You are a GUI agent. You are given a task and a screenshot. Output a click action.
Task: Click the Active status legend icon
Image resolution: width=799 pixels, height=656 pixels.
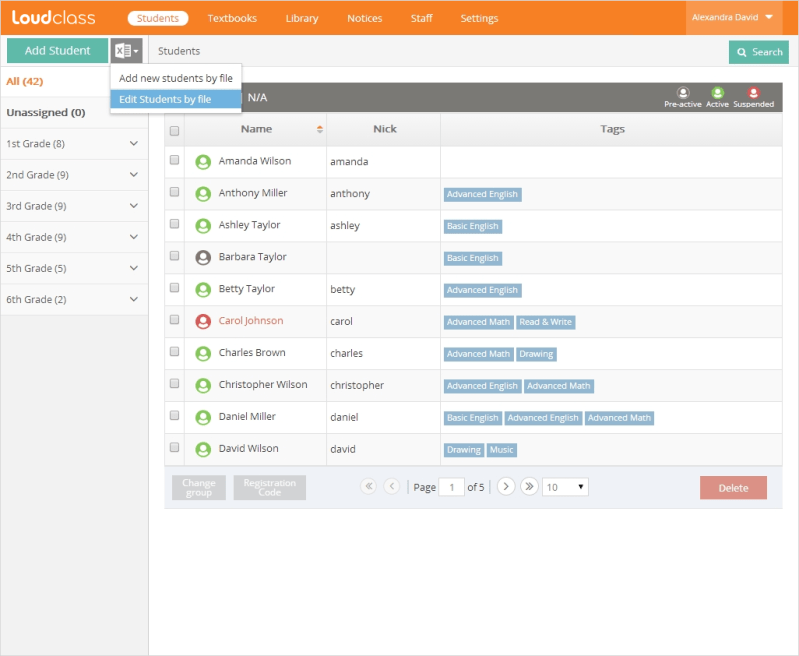click(717, 93)
